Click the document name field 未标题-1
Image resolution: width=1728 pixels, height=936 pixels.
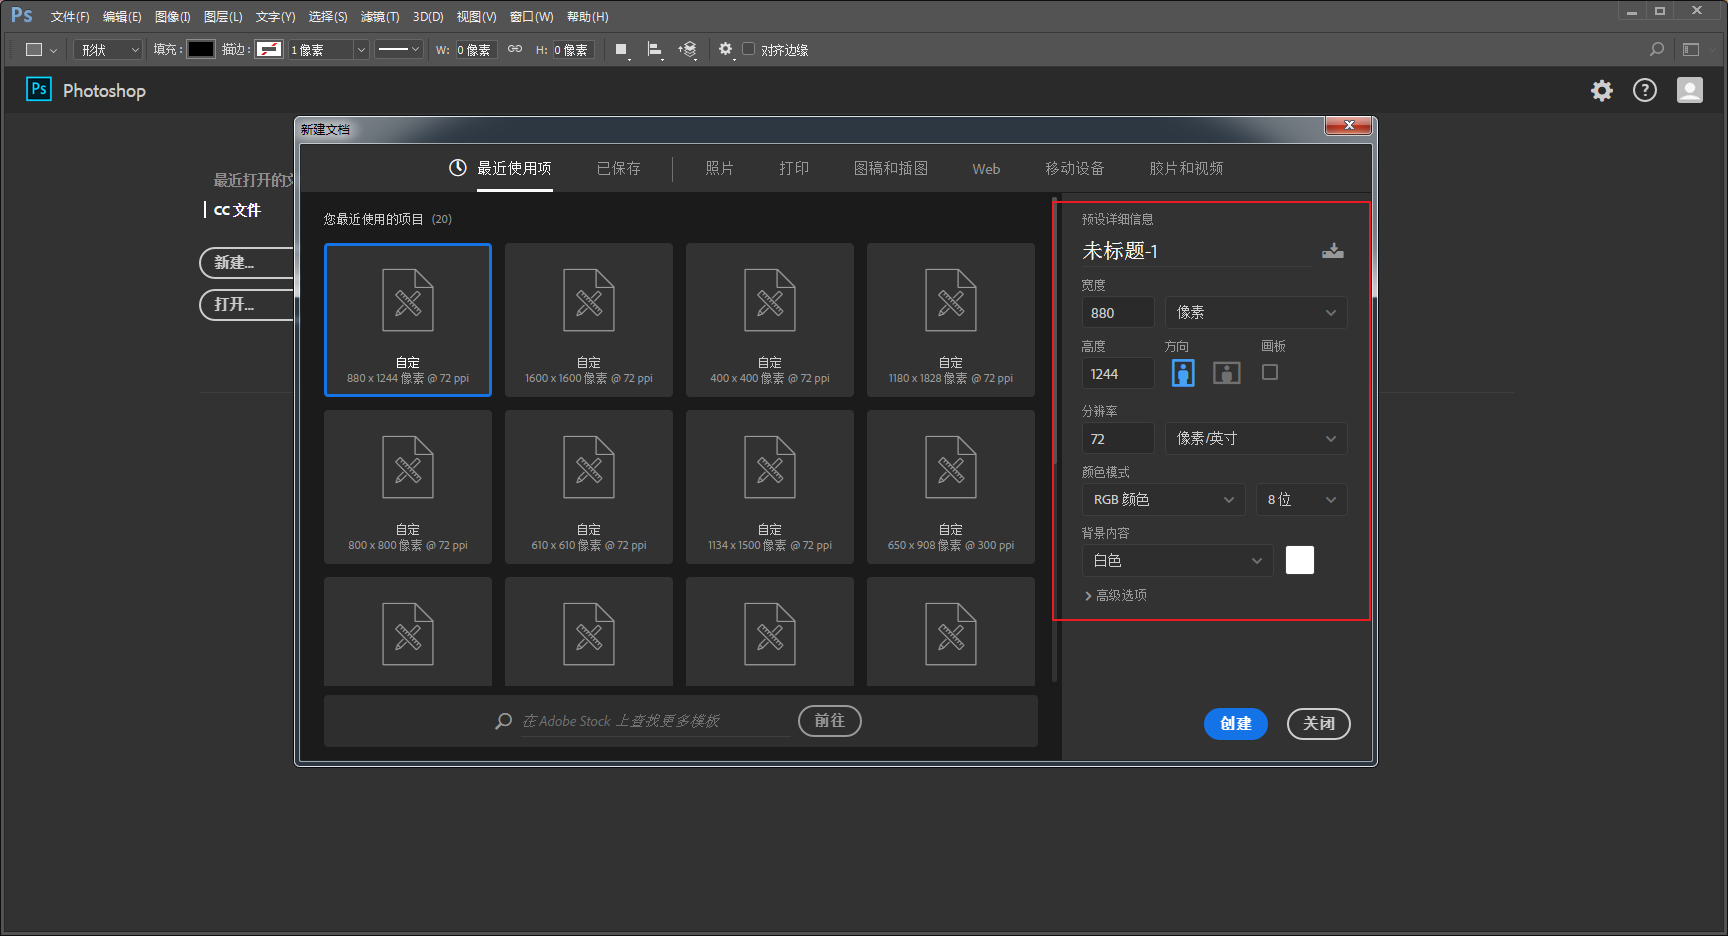(x=1197, y=251)
